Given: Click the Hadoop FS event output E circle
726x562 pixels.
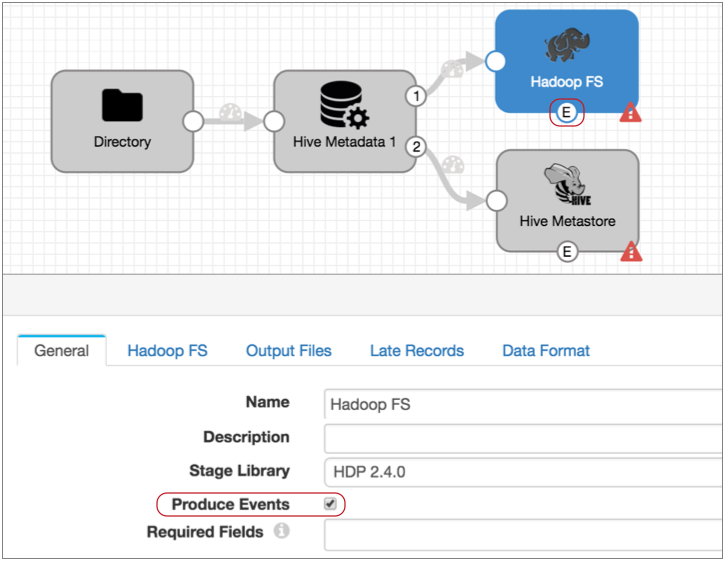Looking at the screenshot, I should [x=567, y=113].
